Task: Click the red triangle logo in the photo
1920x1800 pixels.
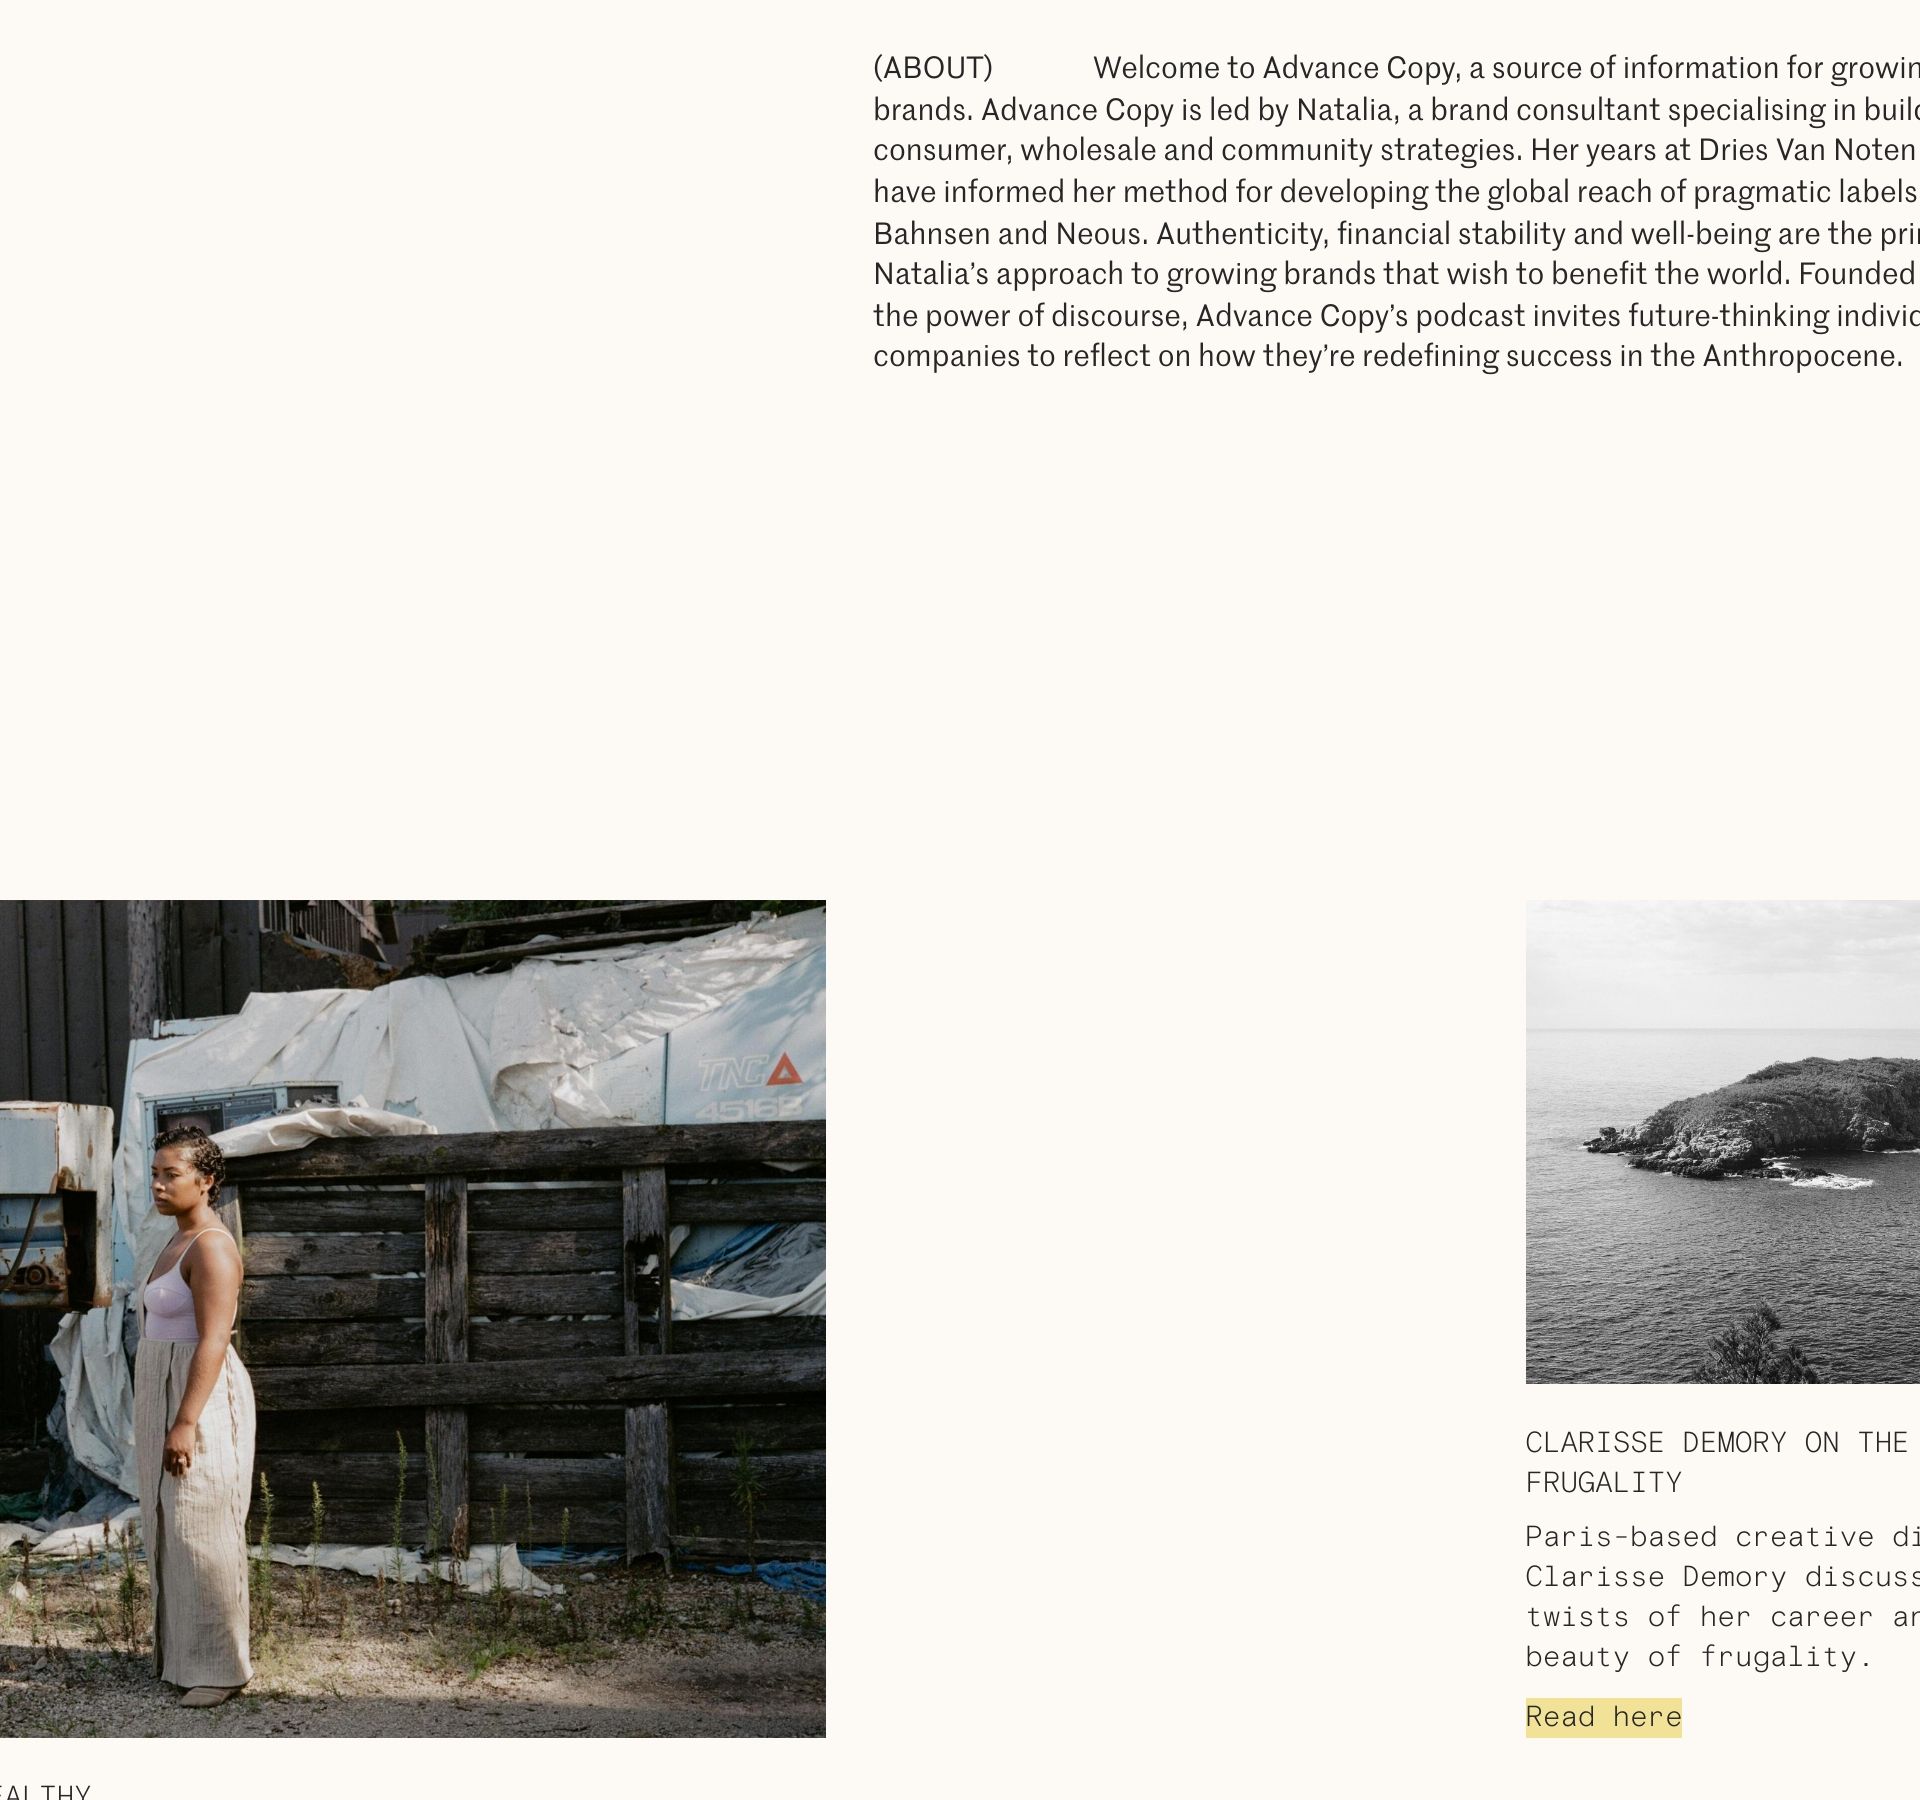Action: 784,1070
